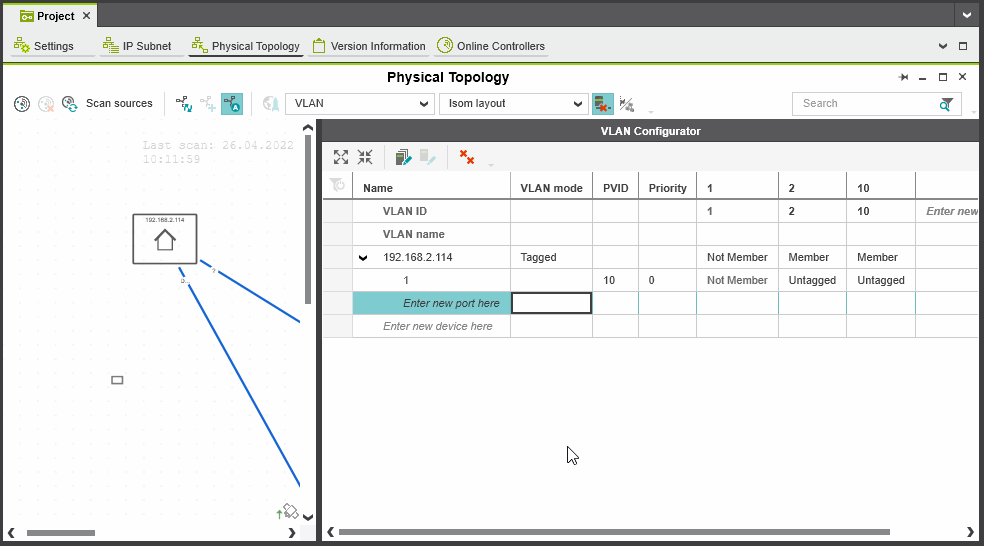Click the first network topology toolbar icon
The image size is (984, 546).
[x=183, y=103]
